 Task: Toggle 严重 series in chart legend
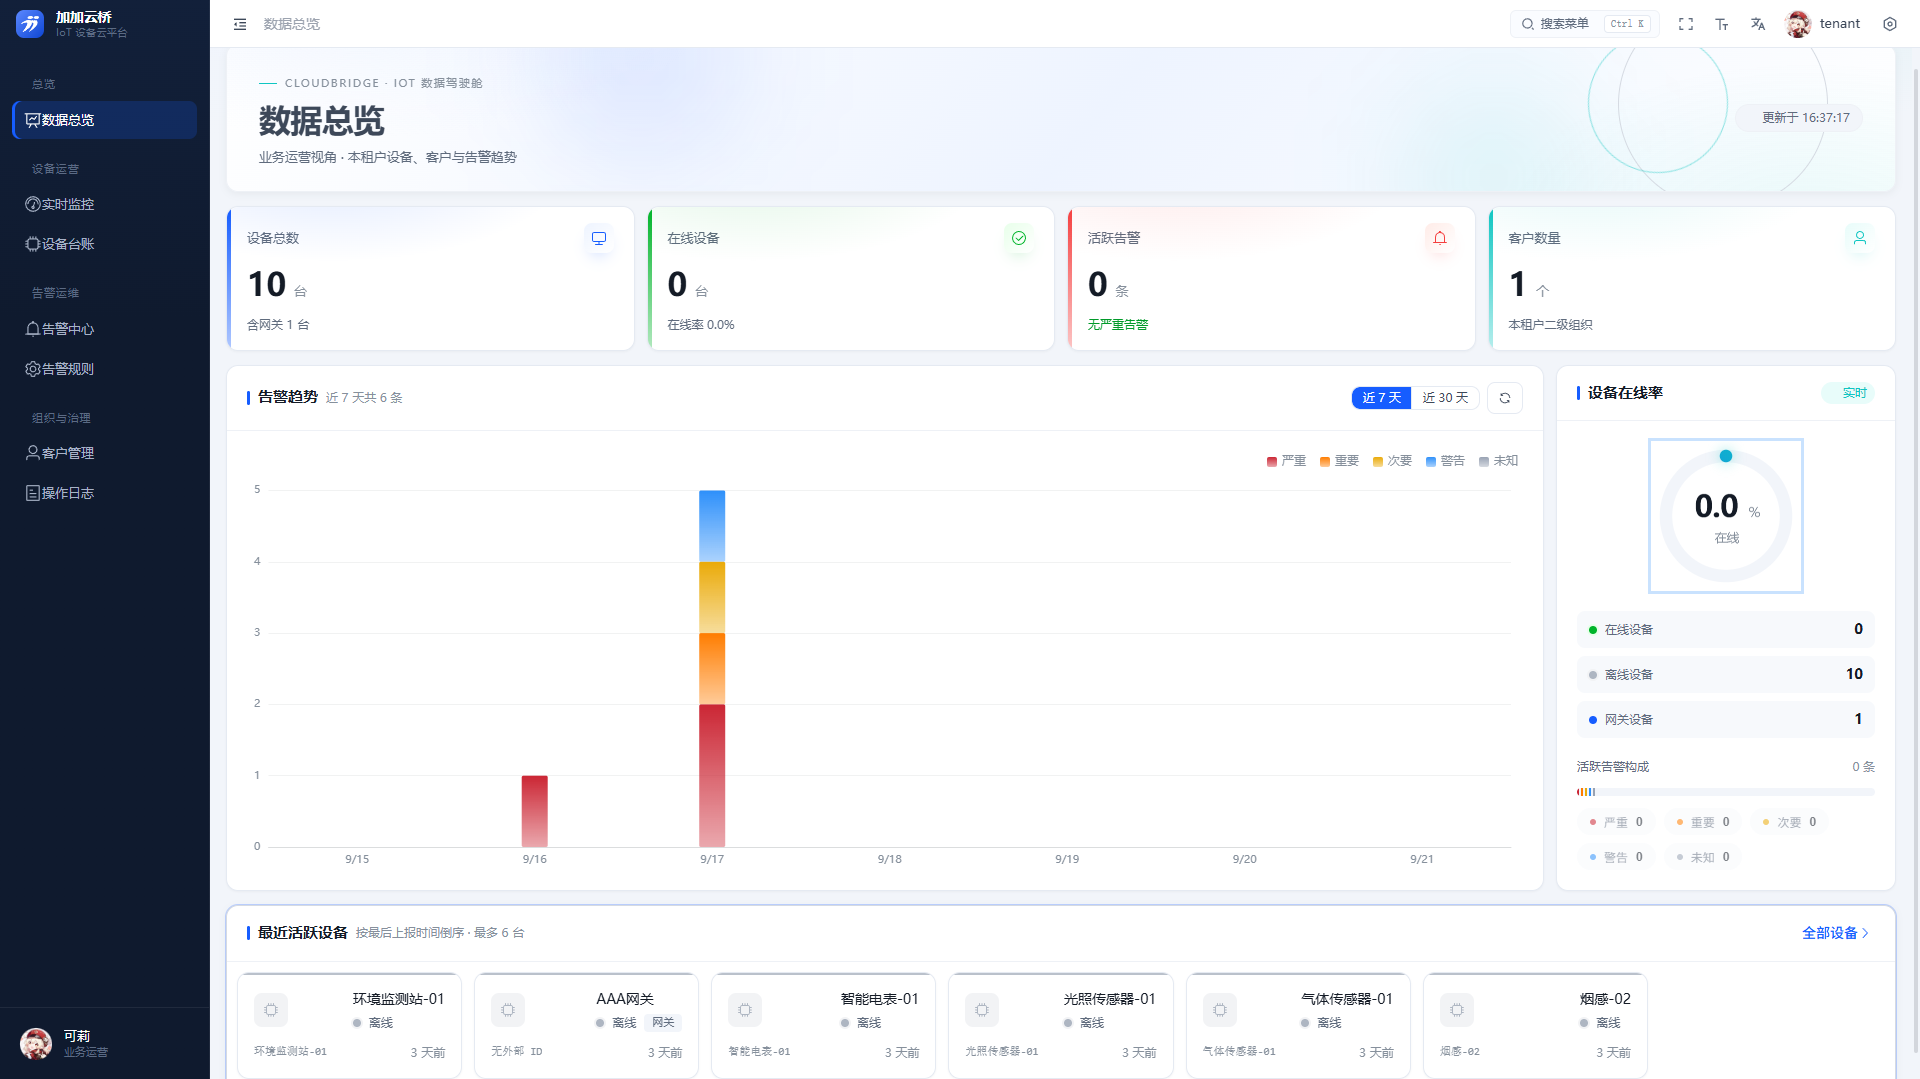(1286, 461)
